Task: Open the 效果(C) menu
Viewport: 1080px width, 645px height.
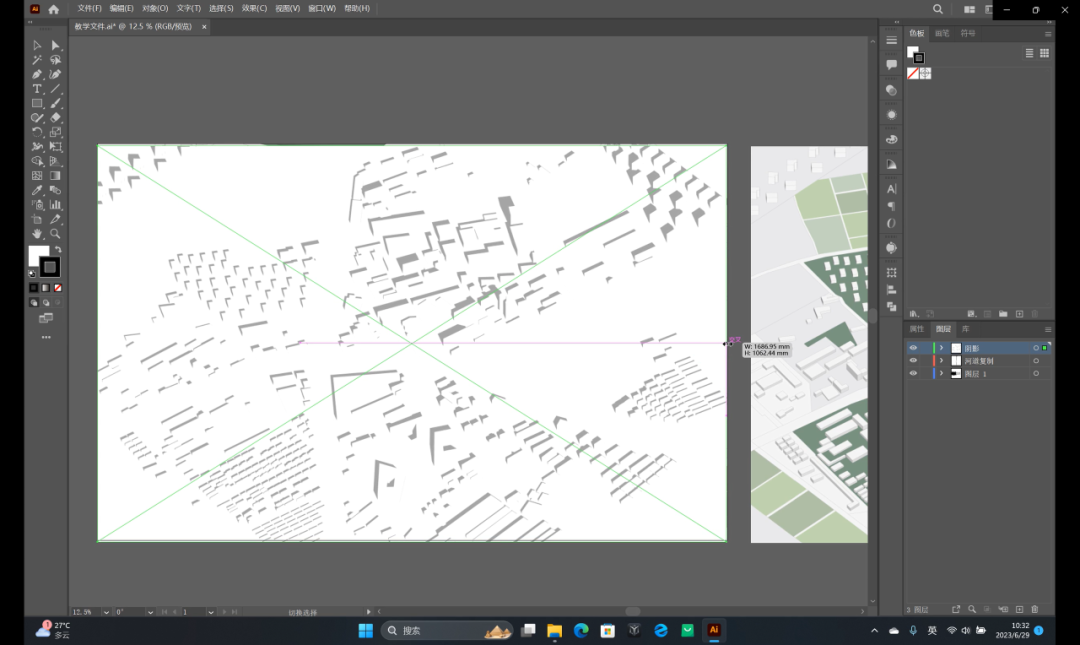Action: [254, 8]
